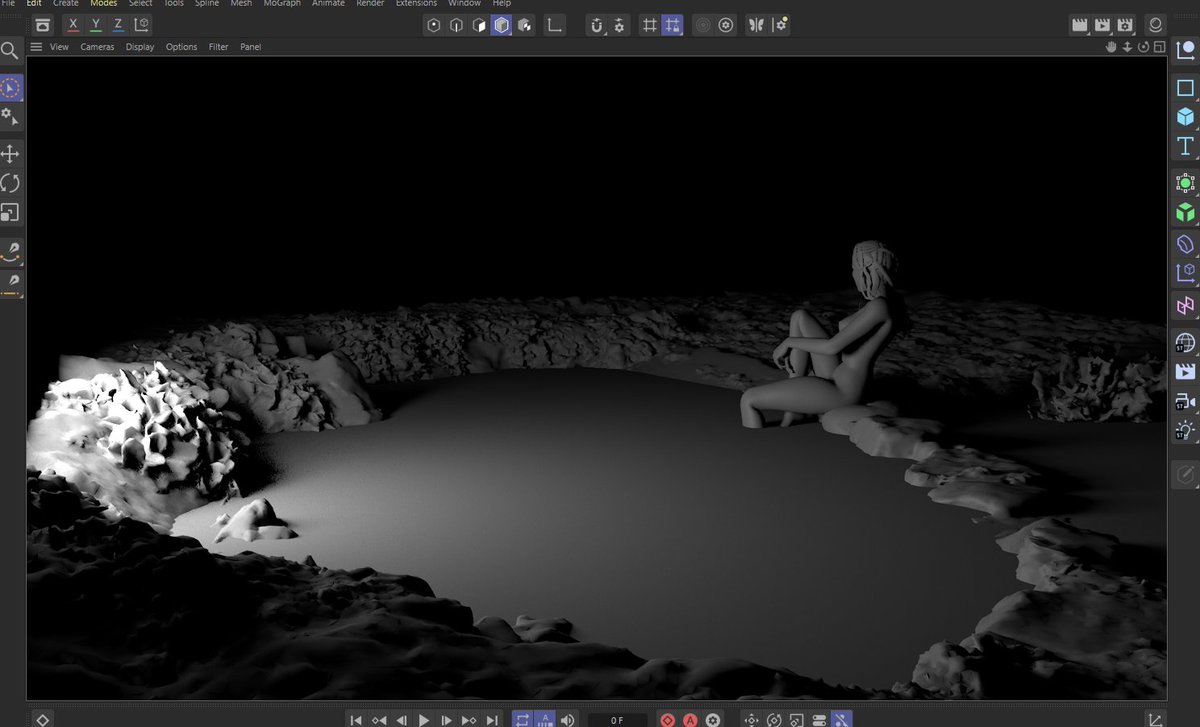1200x727 pixels.
Task: Select the Rotate tool in left toolbar
Action: pyautogui.click(x=10, y=183)
